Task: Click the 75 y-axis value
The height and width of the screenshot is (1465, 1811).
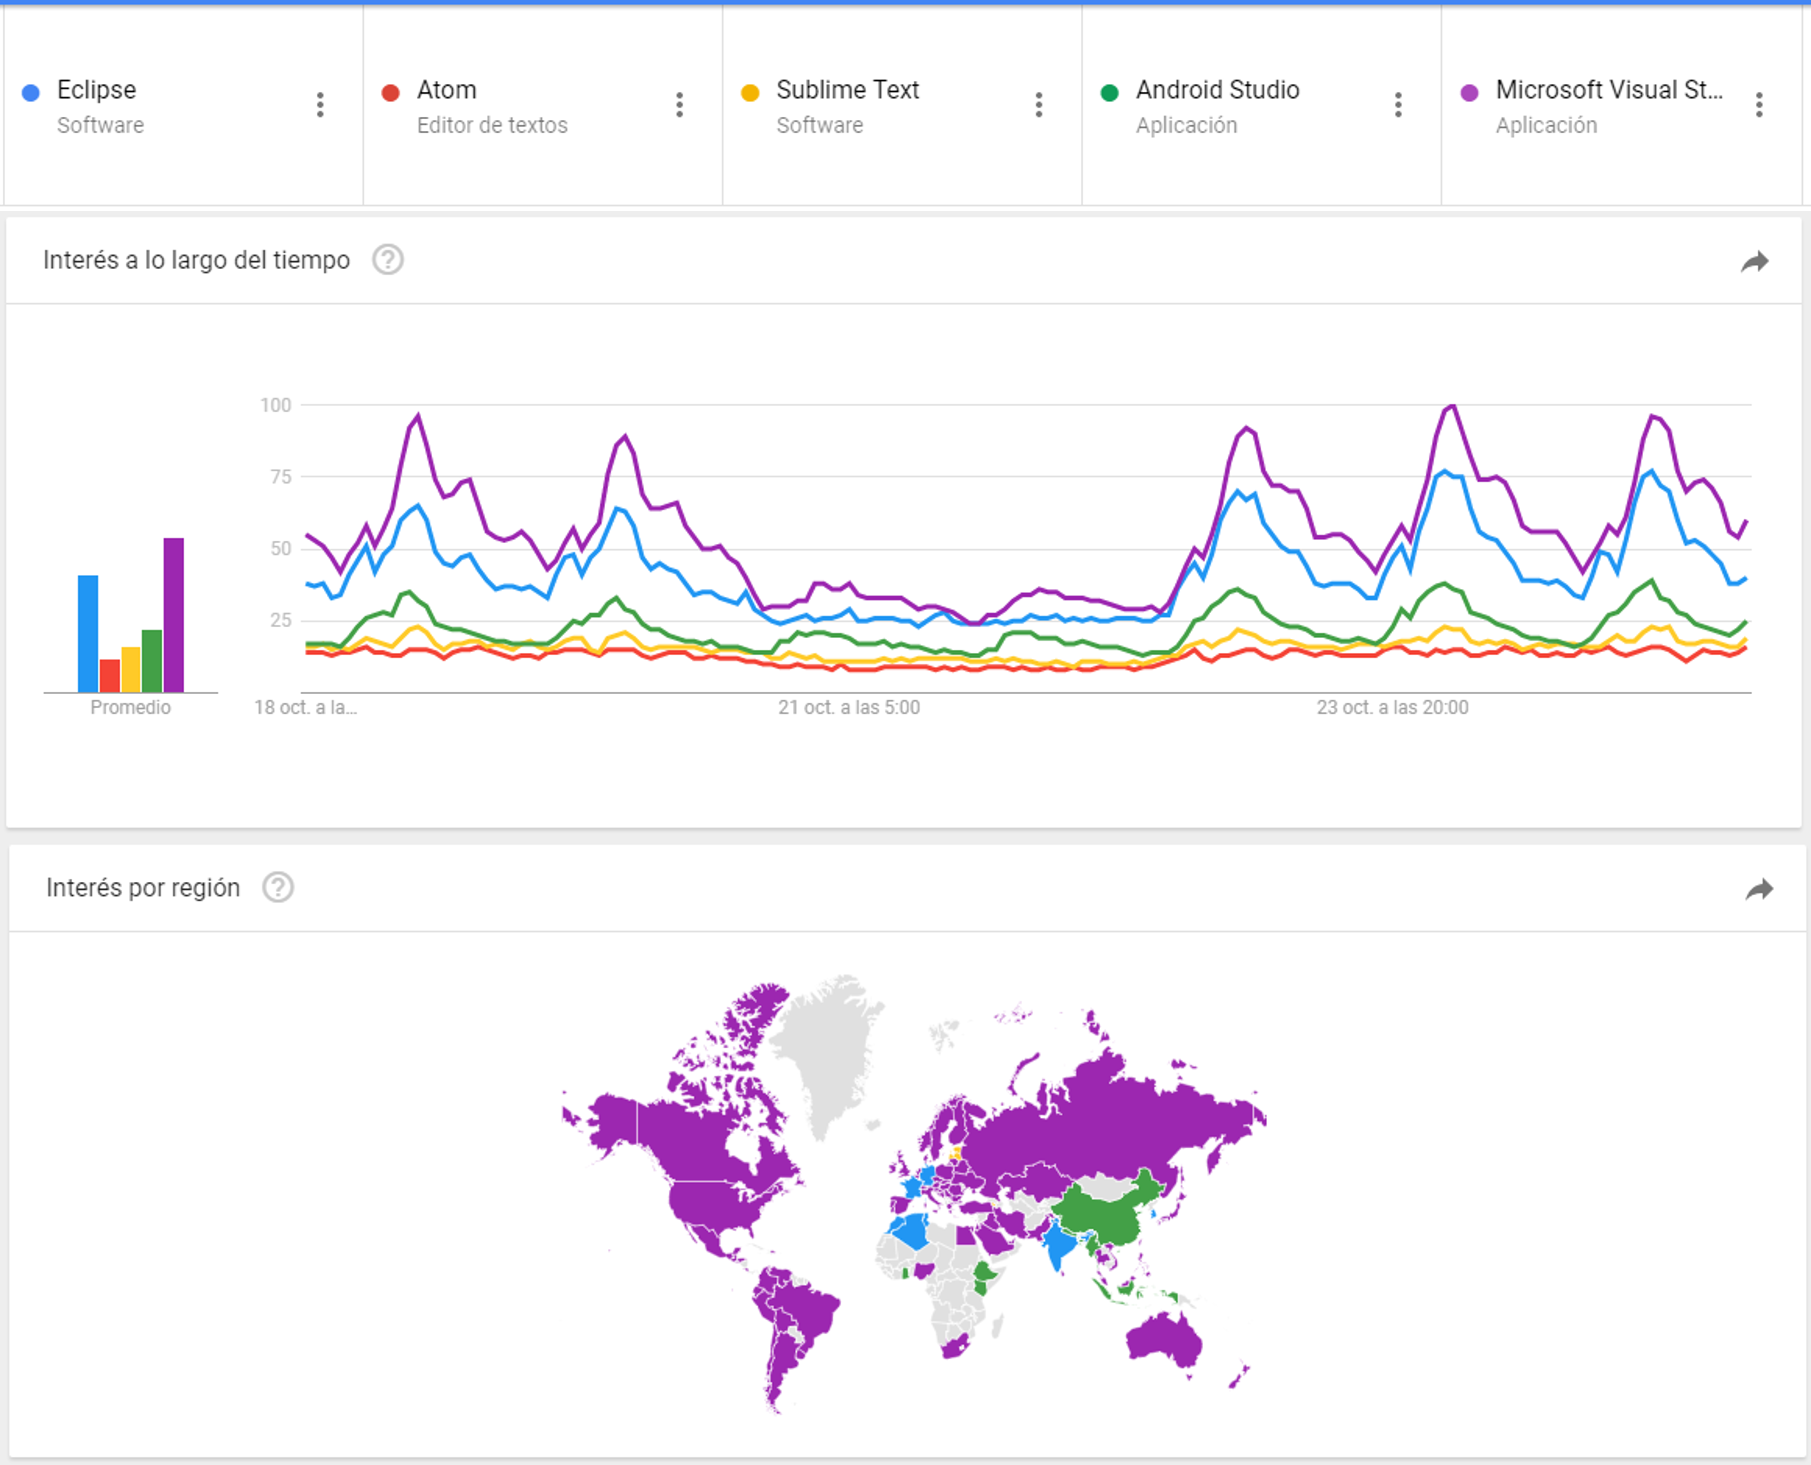Action: click(281, 477)
